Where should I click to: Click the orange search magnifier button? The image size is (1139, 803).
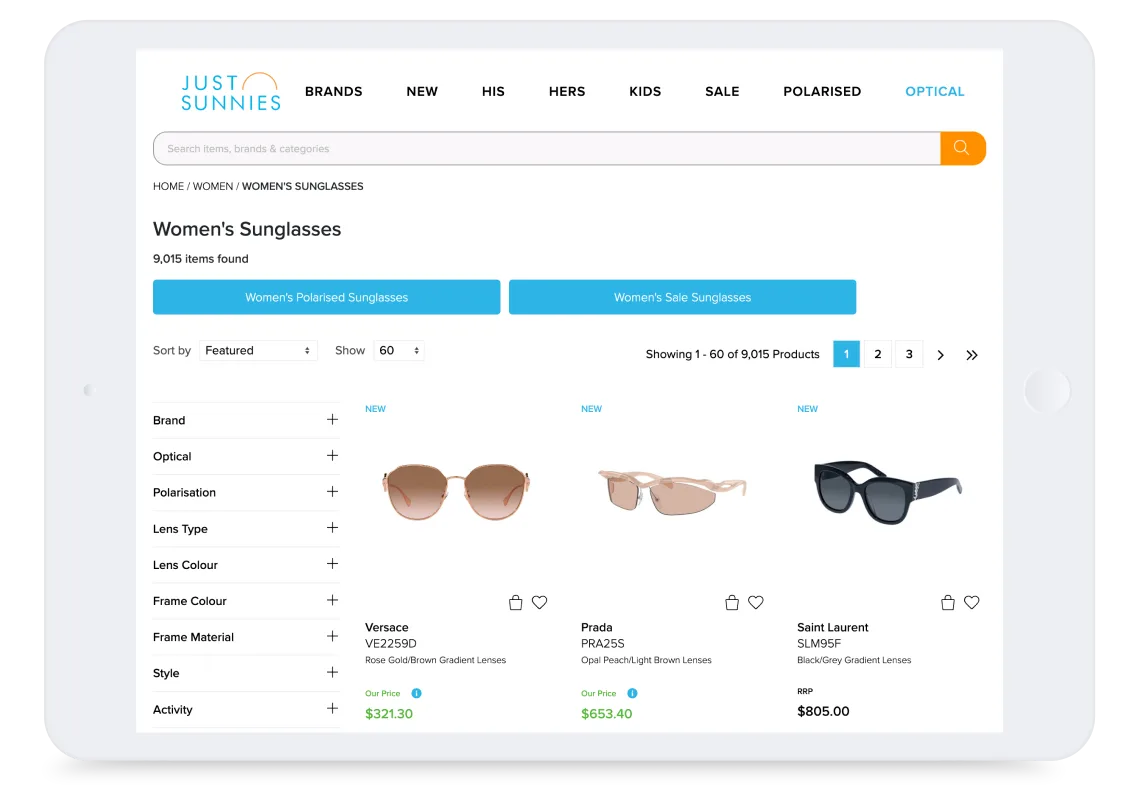pos(962,148)
